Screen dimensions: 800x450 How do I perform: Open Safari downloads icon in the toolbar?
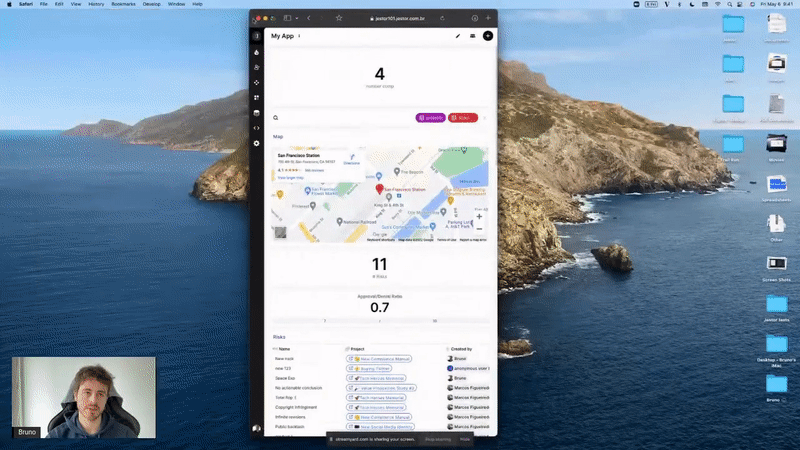click(474, 18)
